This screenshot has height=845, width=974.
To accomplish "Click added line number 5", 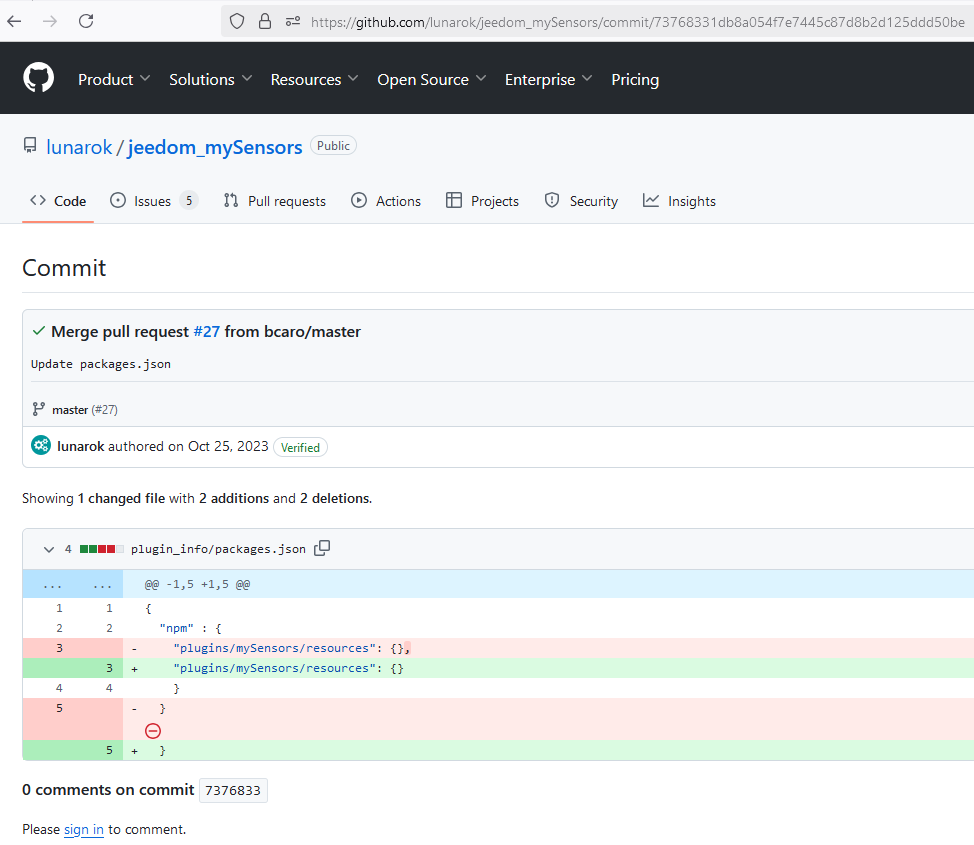I will click(x=109, y=750).
